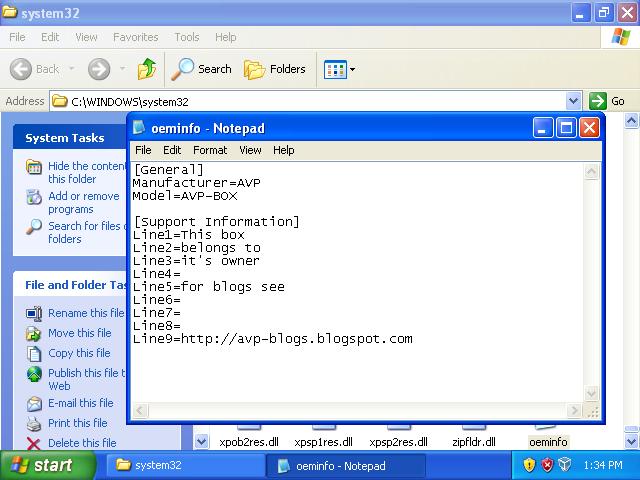640x480 pixels.
Task: Click the yellow security shield tray icon
Action: (x=529, y=464)
